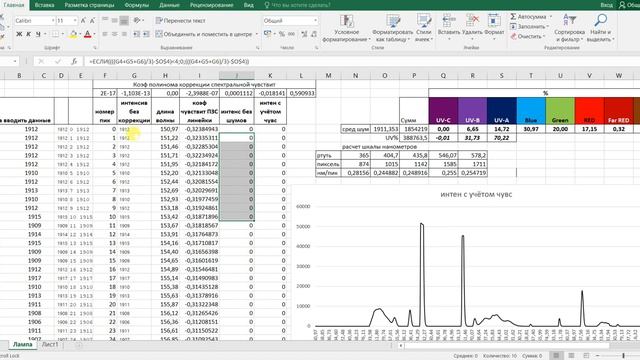Switch to Normal view in status bar
The height and width of the screenshot is (360, 640).
pyautogui.click(x=556, y=356)
